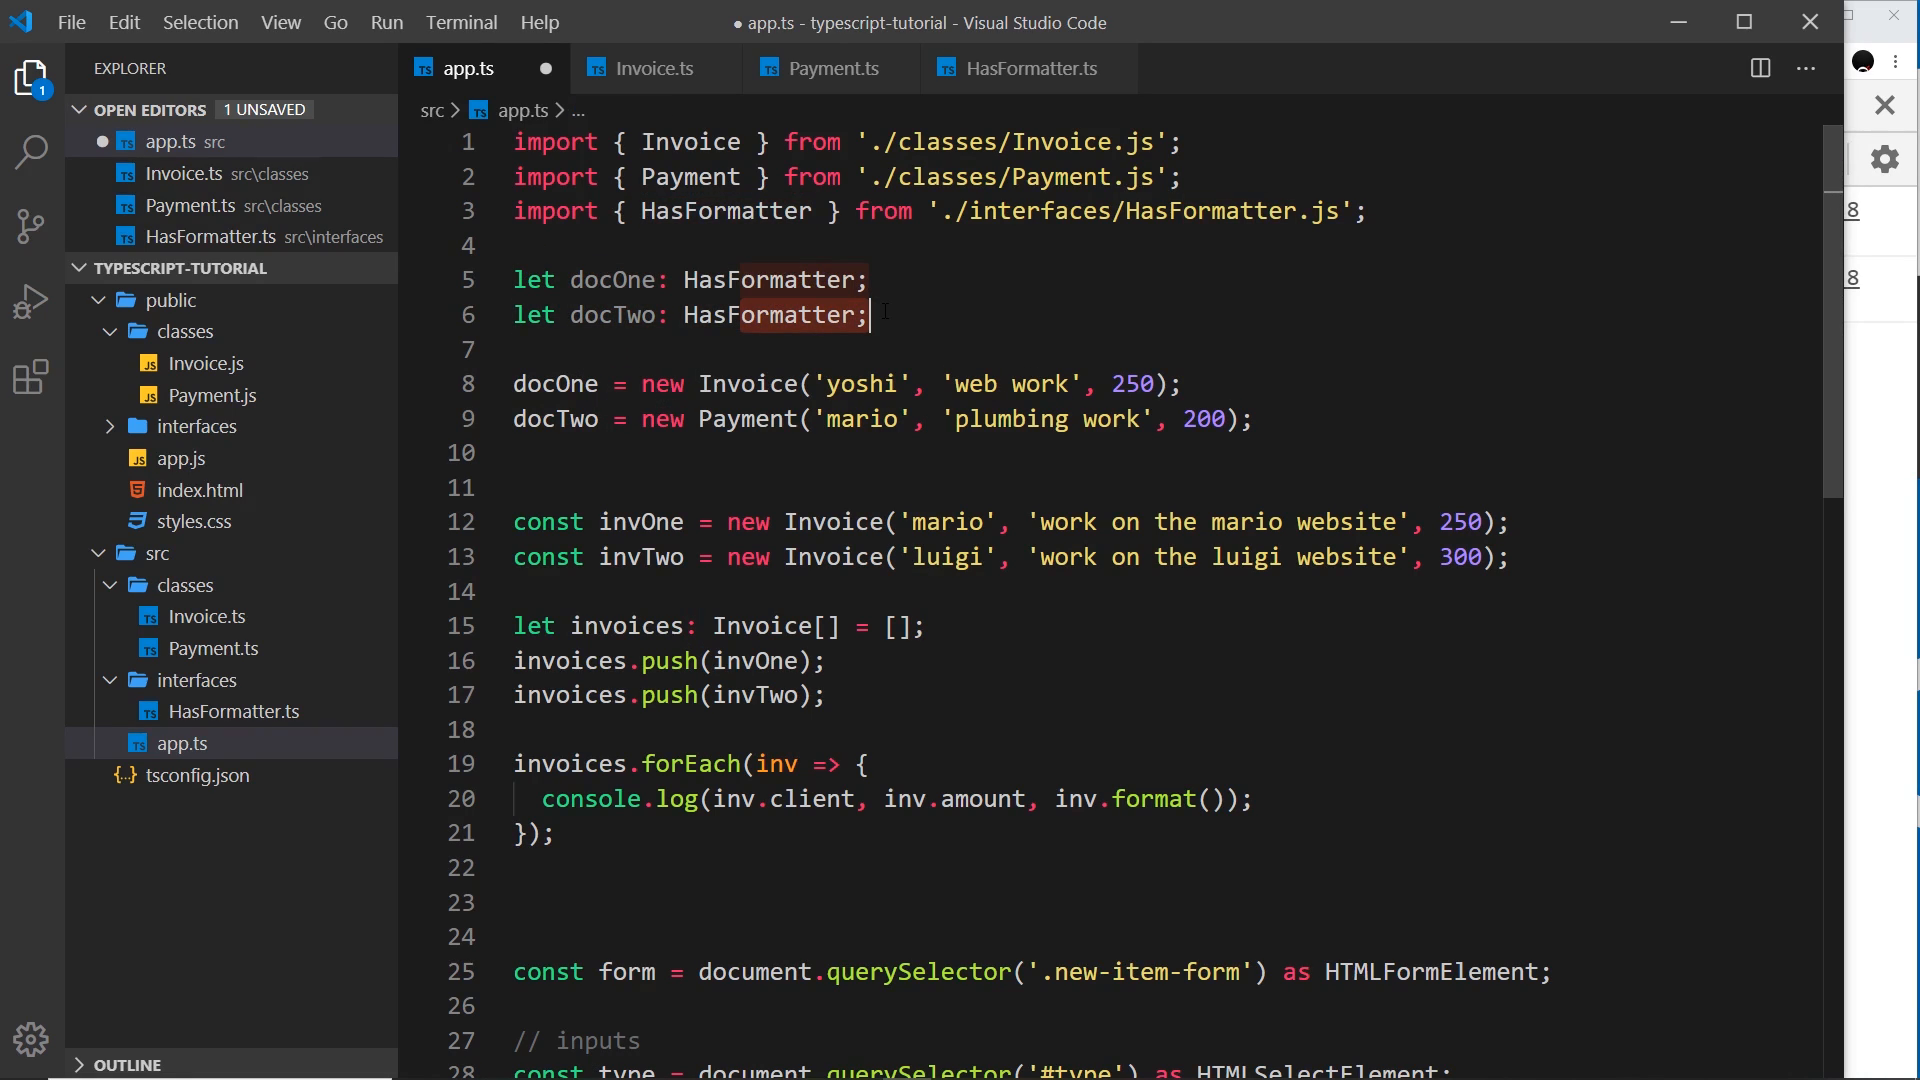Open the Run menu
The width and height of the screenshot is (1920, 1080).
pyautogui.click(x=386, y=22)
